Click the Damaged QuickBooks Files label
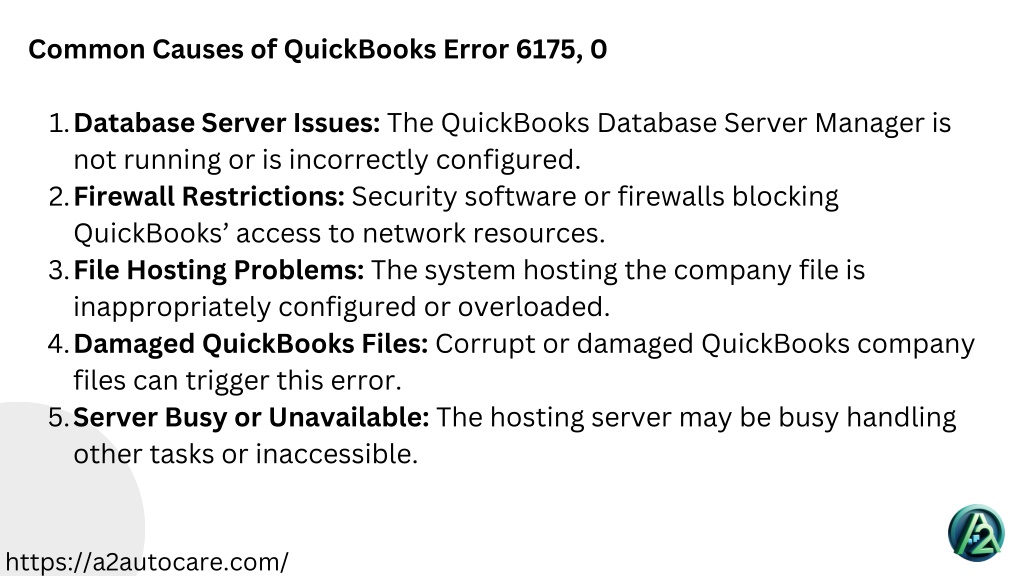The image size is (1024, 576). pos(251,344)
